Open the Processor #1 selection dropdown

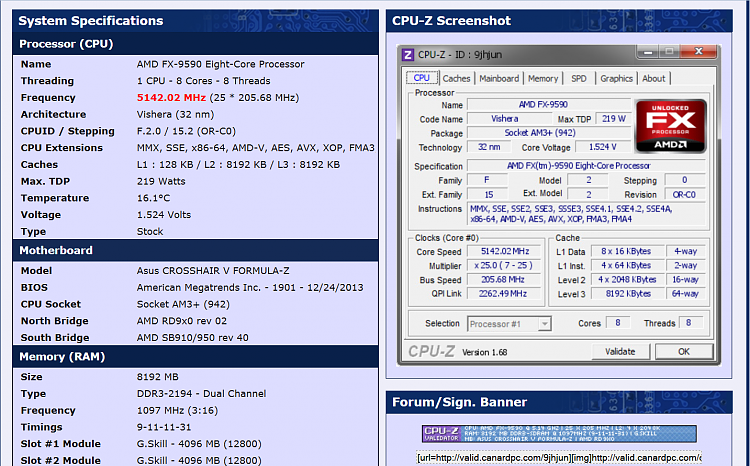click(509, 324)
